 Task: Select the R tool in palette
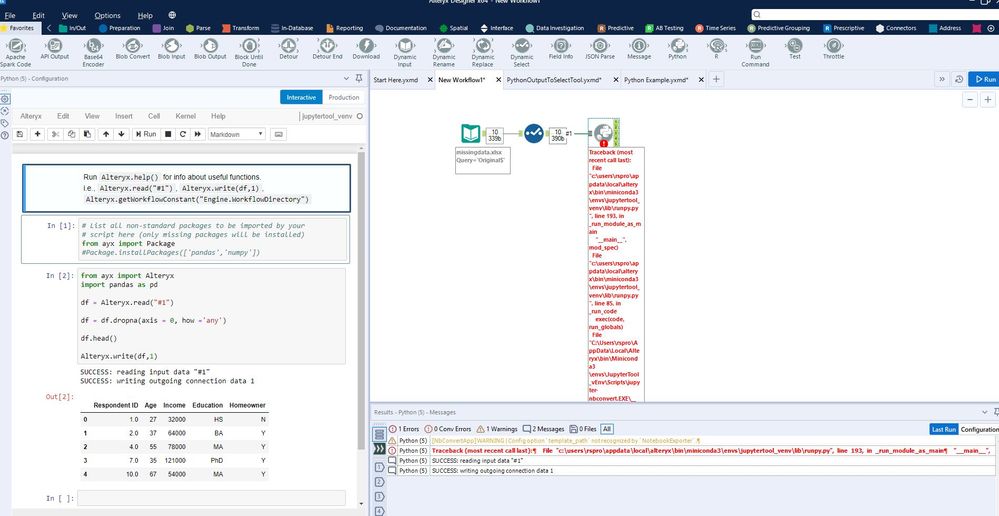717,49
